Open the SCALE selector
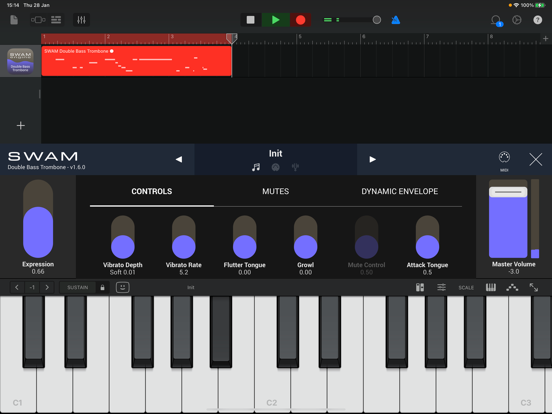Screen dimensions: 552x414 [x=466, y=288]
